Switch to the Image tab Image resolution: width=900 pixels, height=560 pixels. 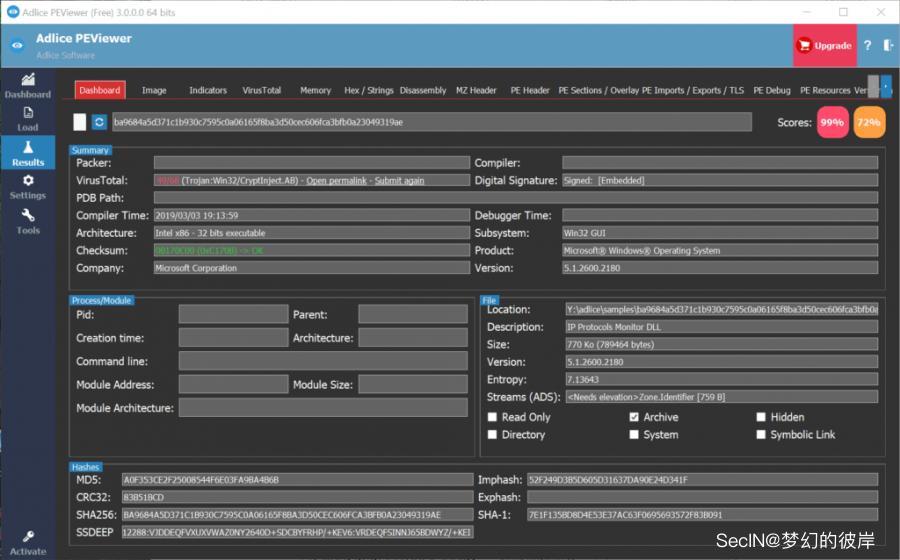click(x=154, y=90)
